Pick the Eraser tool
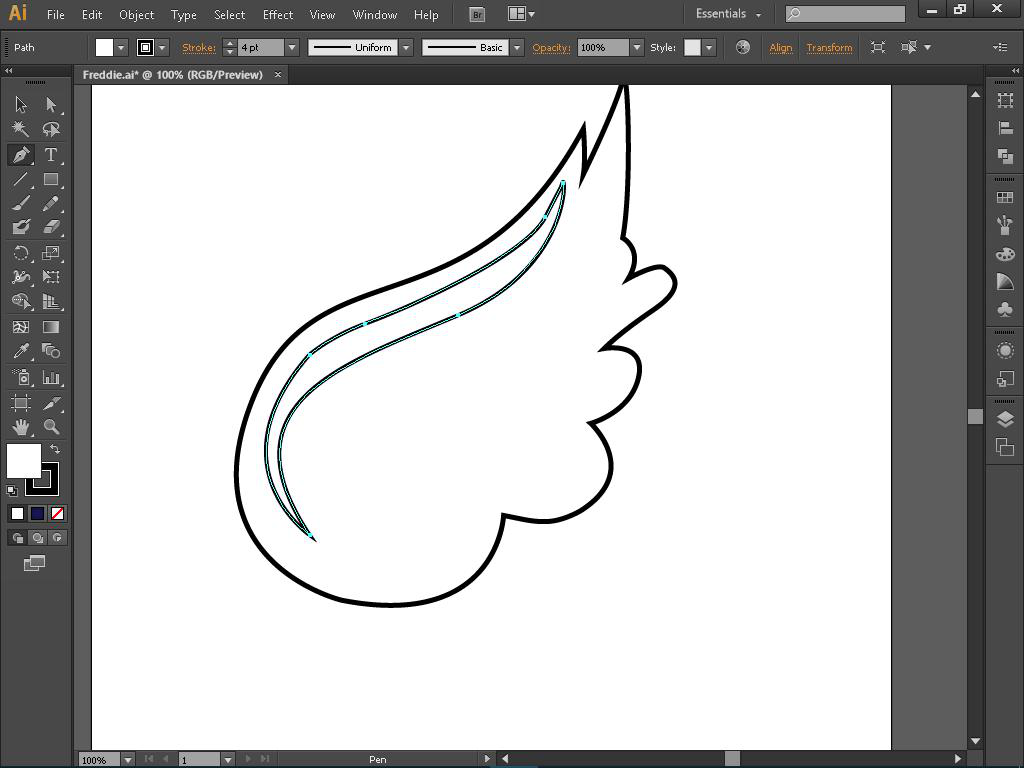Viewport: 1024px width, 768px height. pyautogui.click(x=51, y=228)
